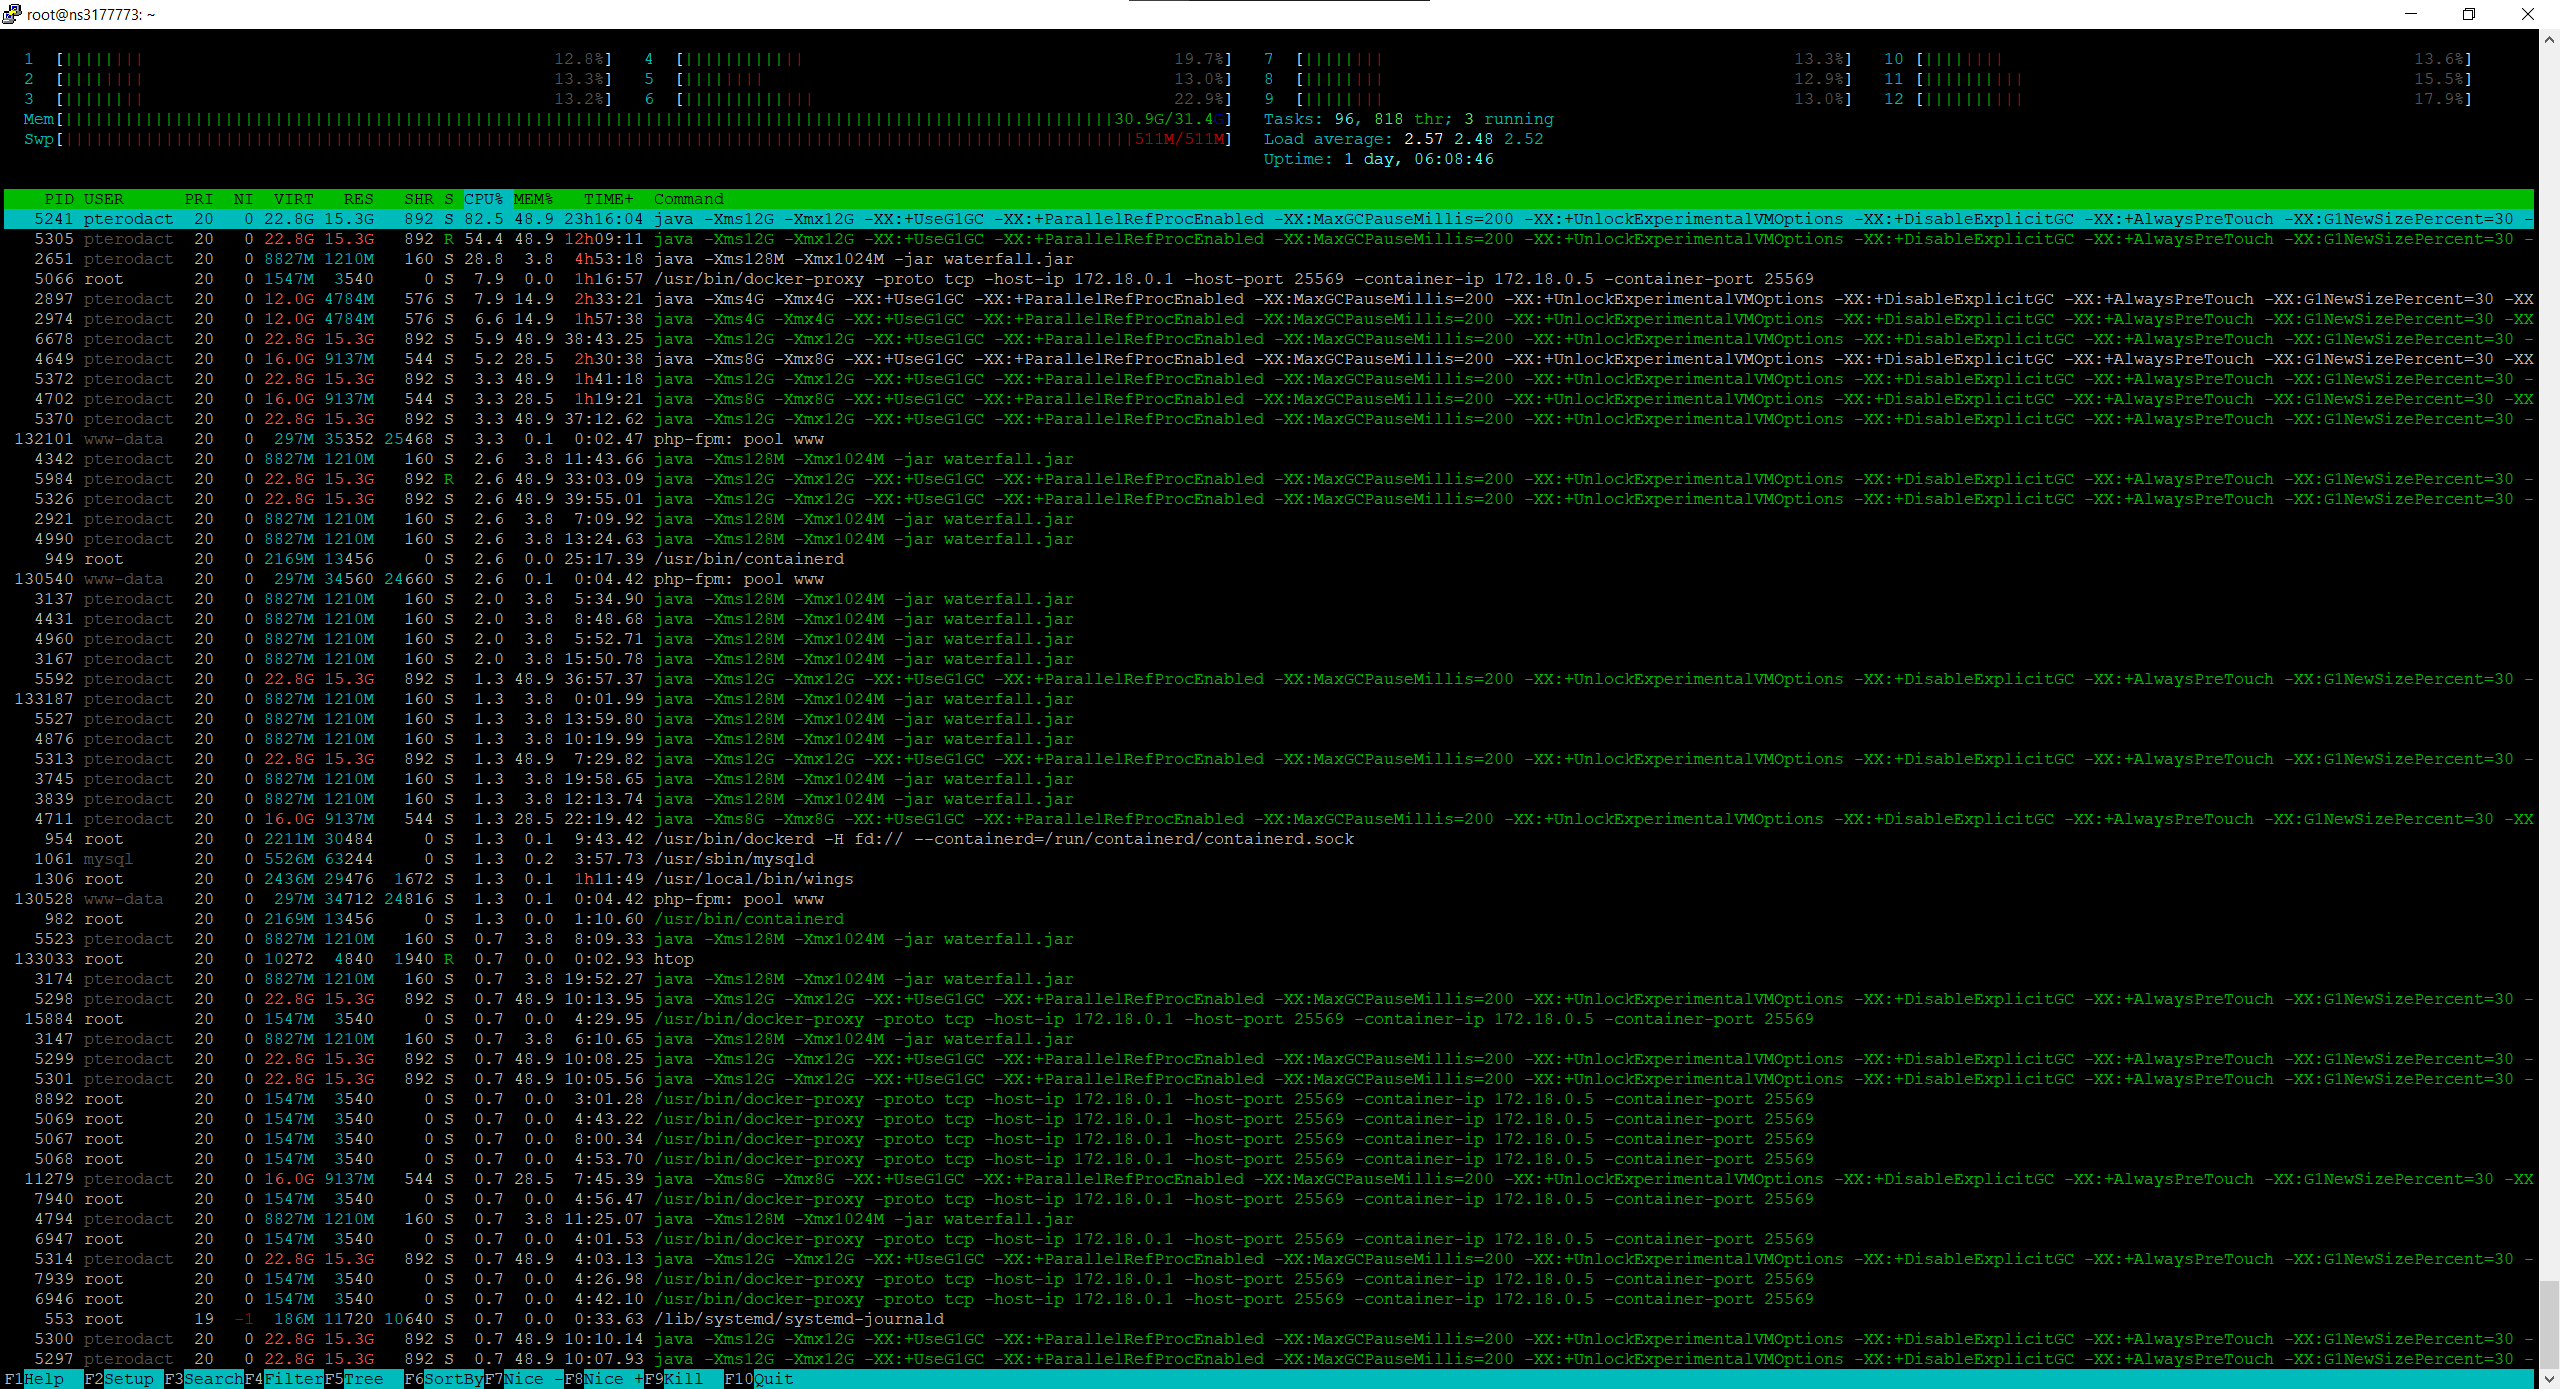Click the vertical scrollbar down arrow
This screenshot has height=1389, width=2560.
pyautogui.click(x=2549, y=1378)
